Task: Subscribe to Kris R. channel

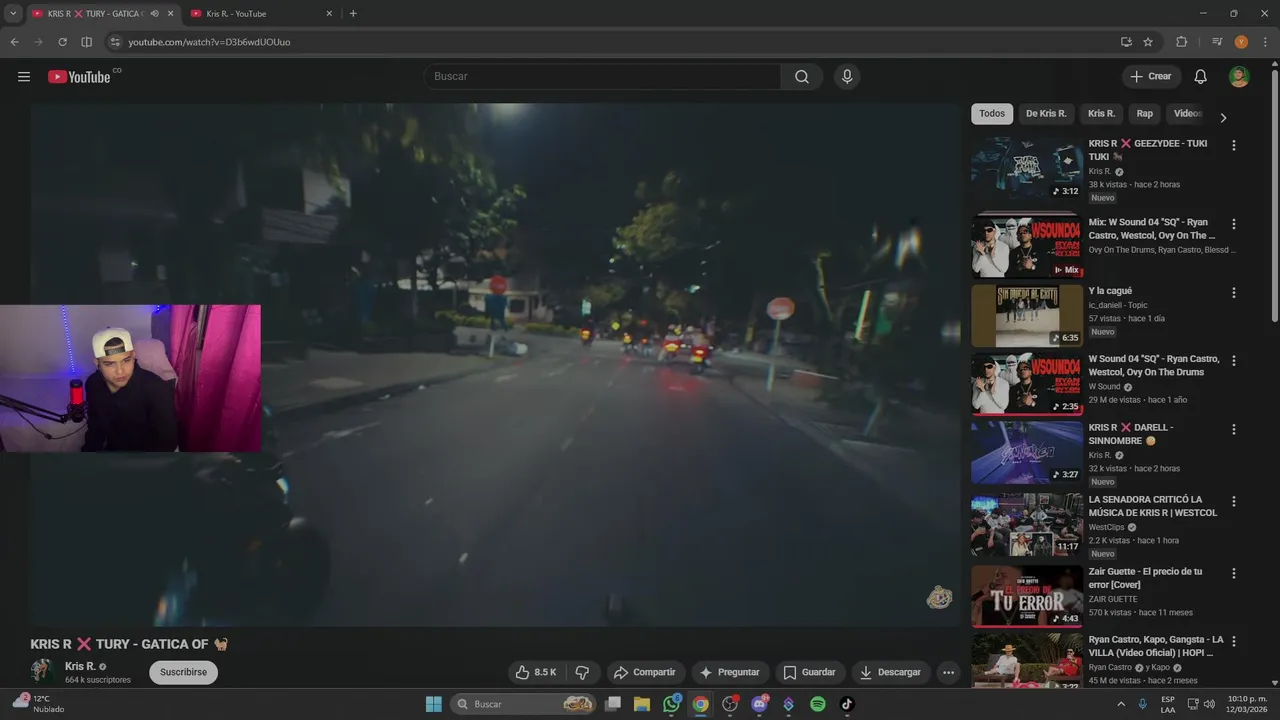Action: coord(183,672)
